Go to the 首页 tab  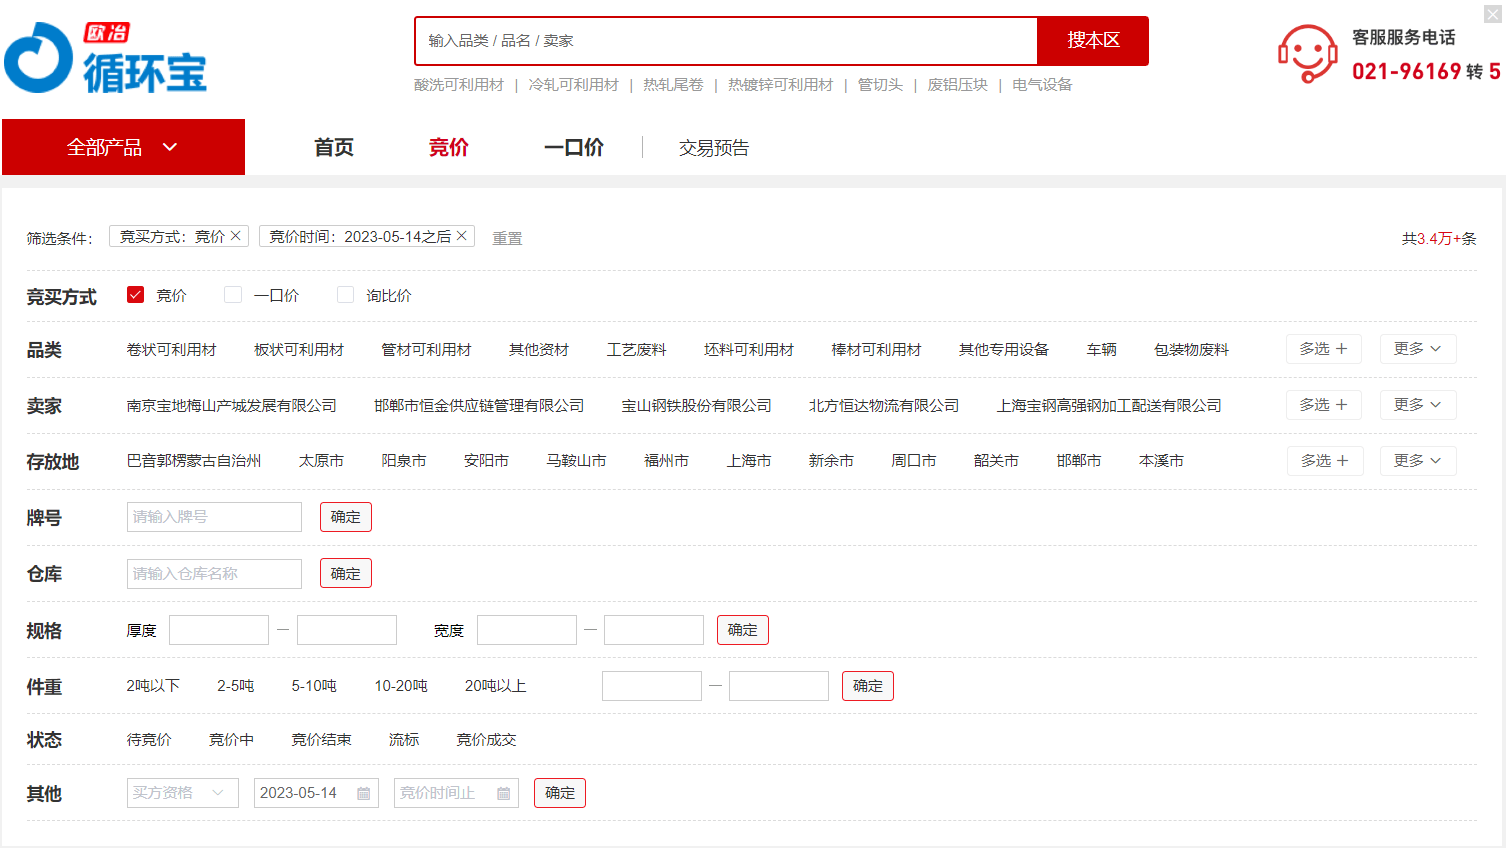[333, 147]
